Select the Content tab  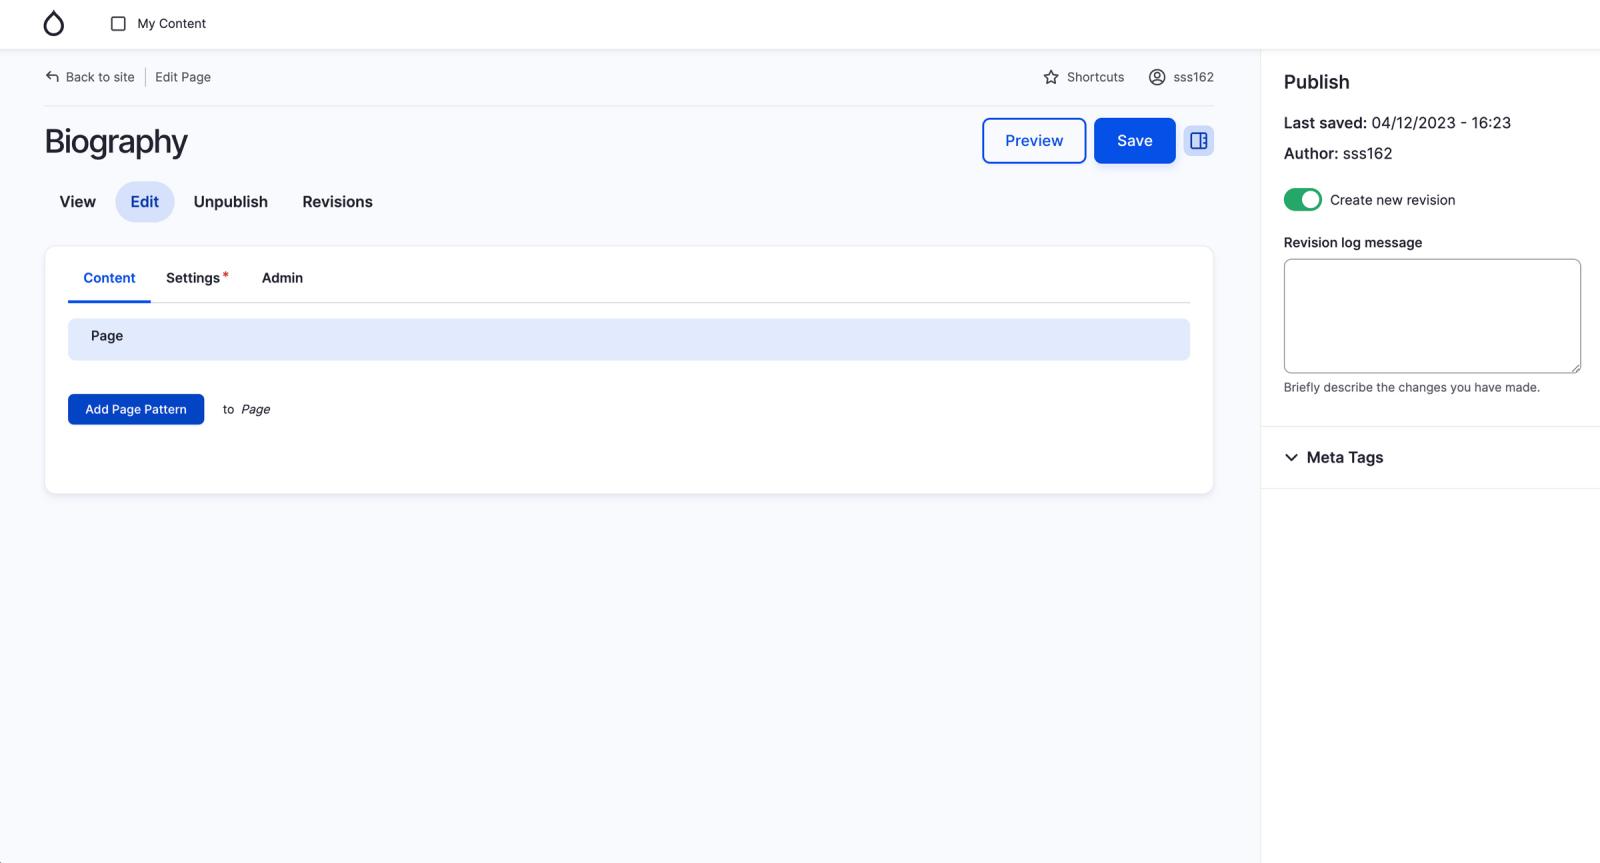click(x=109, y=278)
